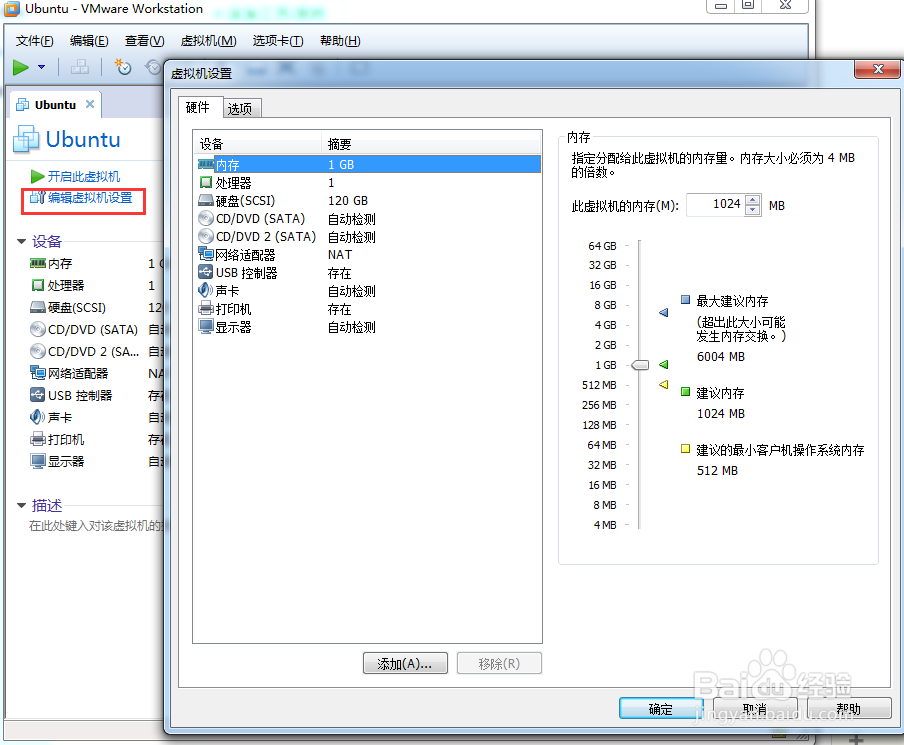The image size is (904, 745).
Task: Click the snapshot clock toolbar icon
Action: pyautogui.click(x=123, y=67)
